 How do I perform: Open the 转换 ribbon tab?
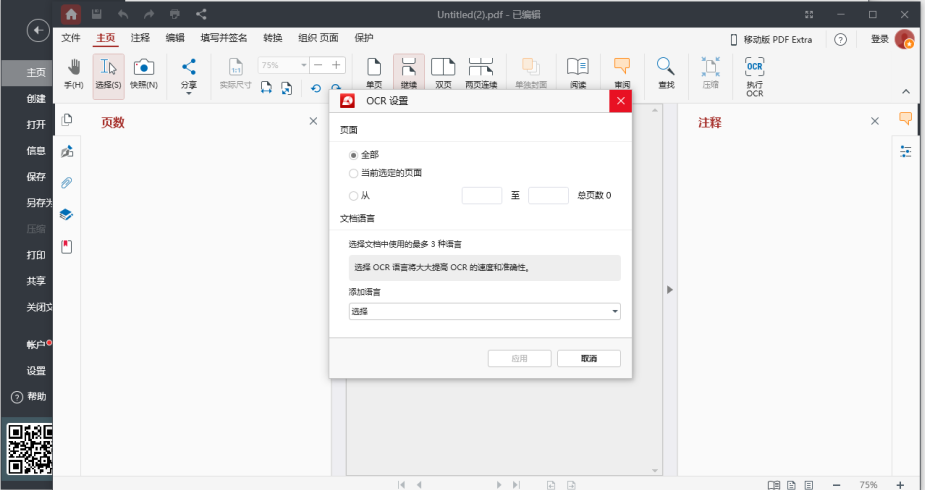(x=273, y=38)
